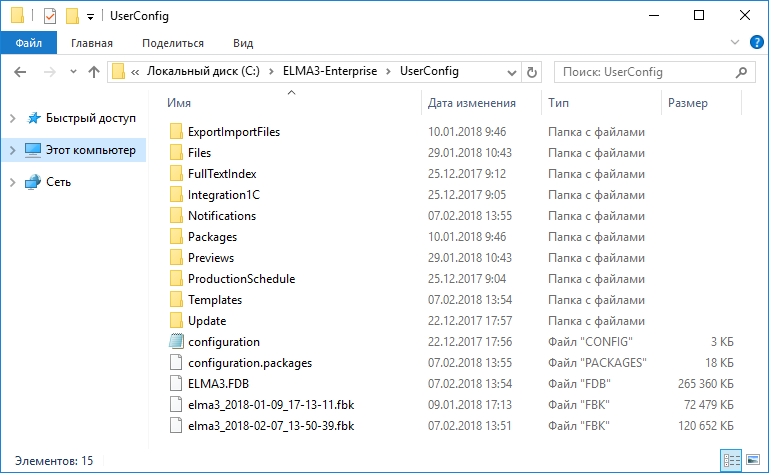Image resolution: width=769 pixels, height=473 pixels.
Task: Go up one folder level
Action: pyautogui.click(x=94, y=72)
